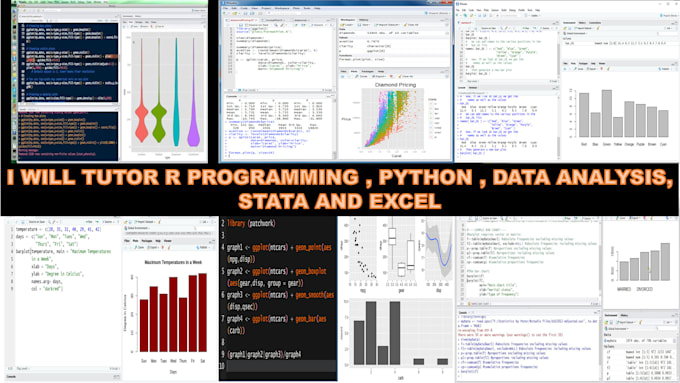Open Connections tab in Red/Blue bar chart window
Viewport: 680px width, 383px height.
coord(595,23)
